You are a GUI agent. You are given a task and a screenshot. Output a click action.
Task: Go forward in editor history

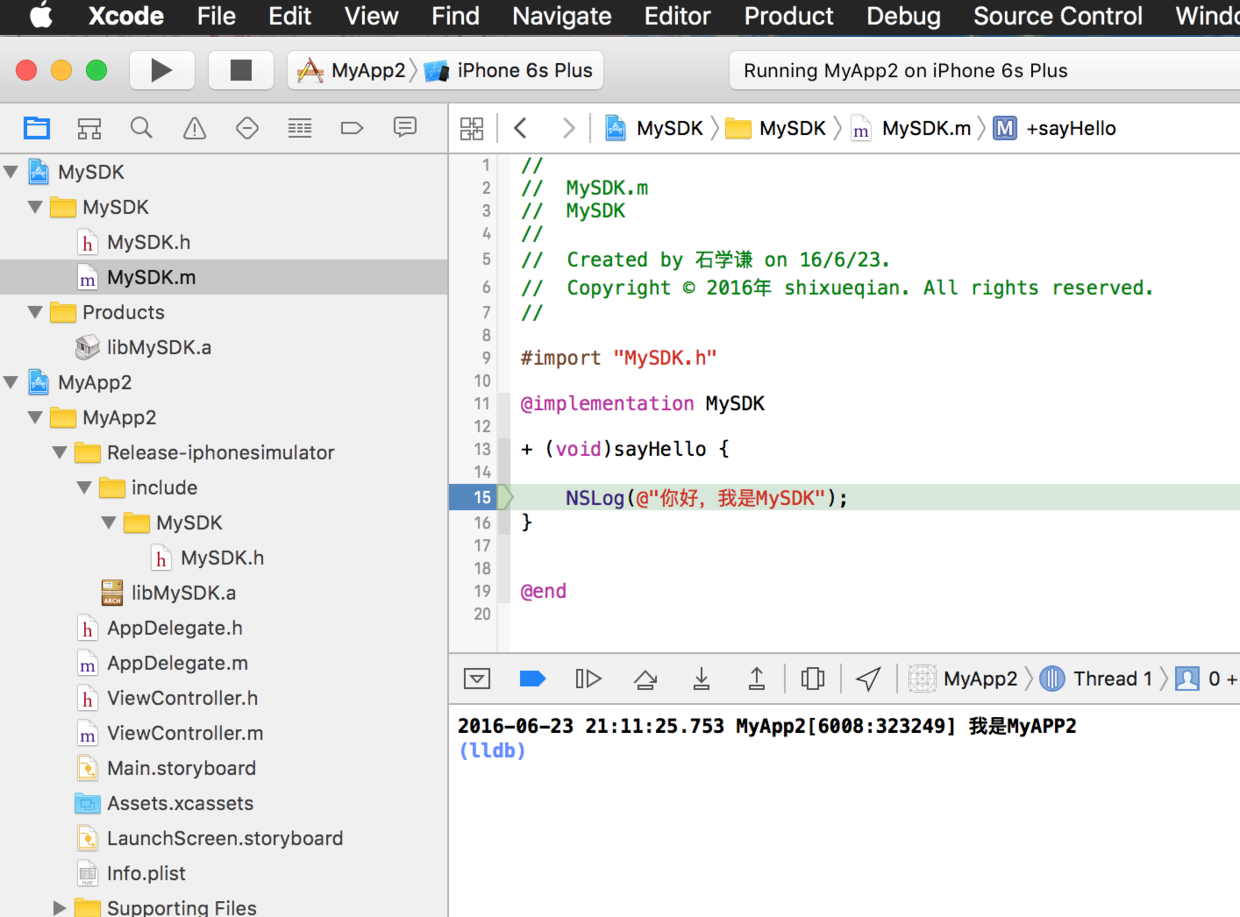click(568, 128)
